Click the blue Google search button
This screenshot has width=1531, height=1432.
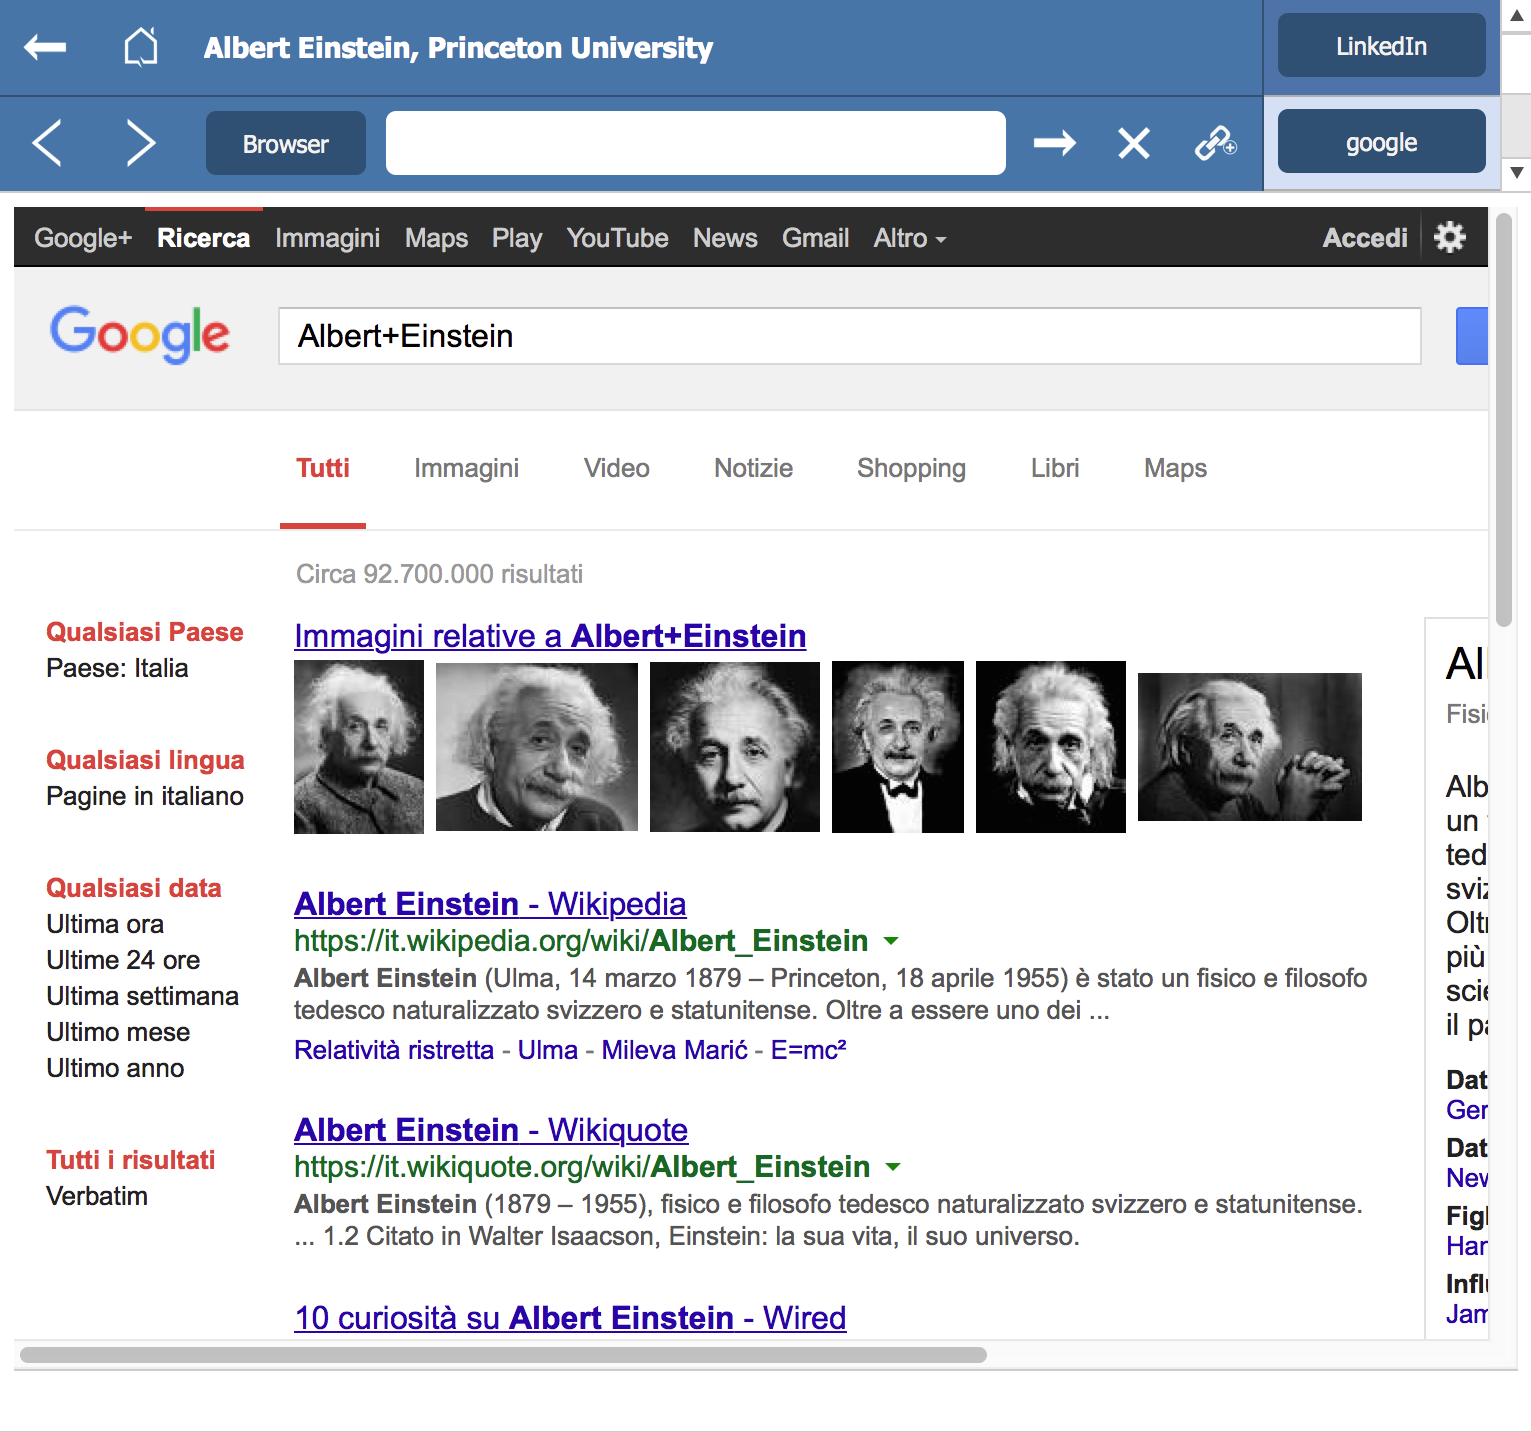tap(1471, 336)
